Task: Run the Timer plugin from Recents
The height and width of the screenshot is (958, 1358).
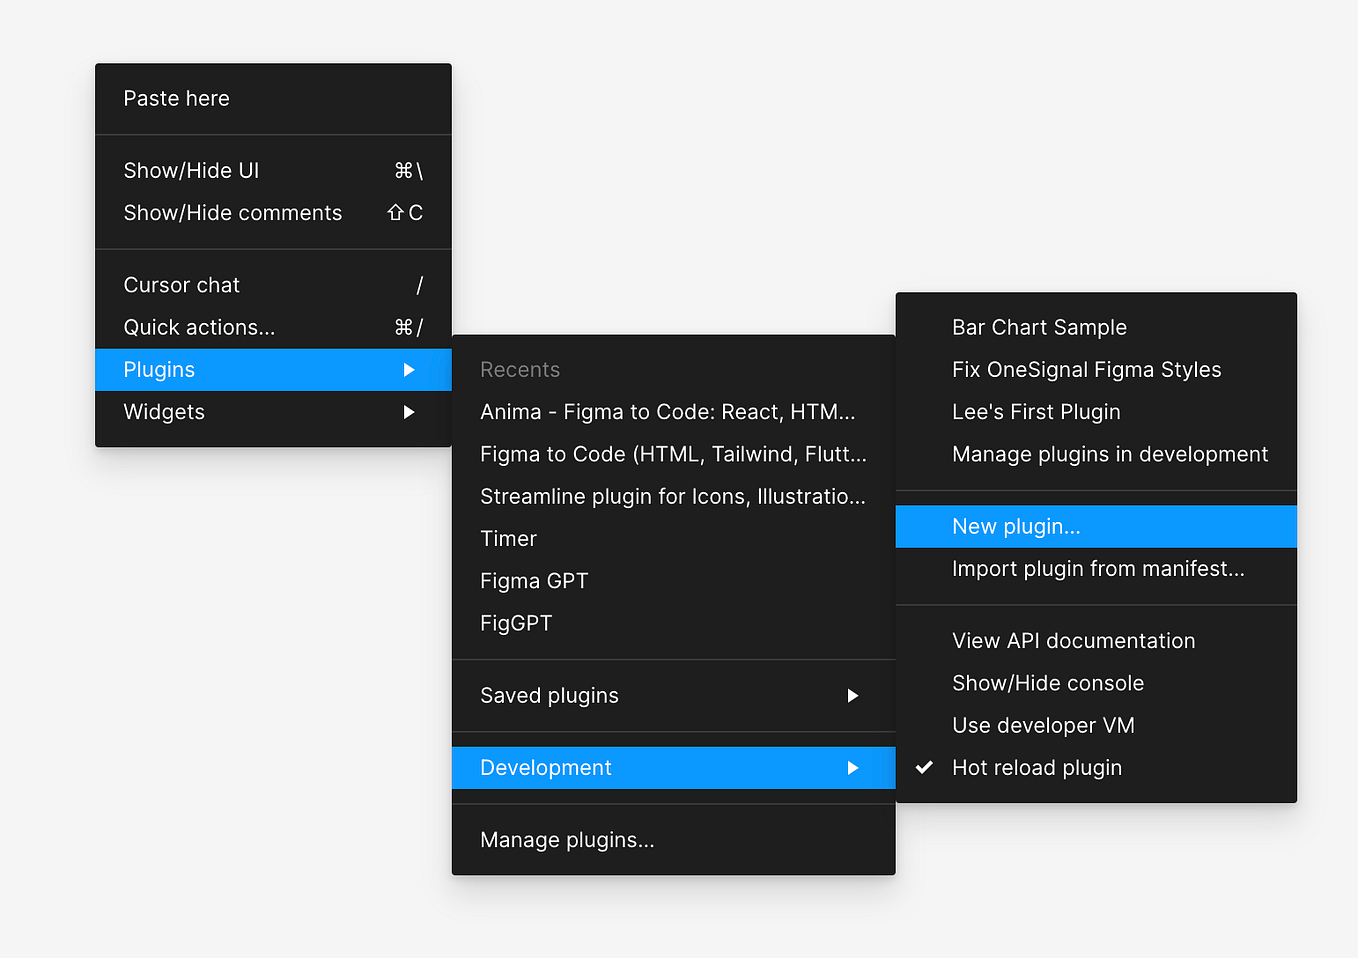Action: tap(508, 538)
